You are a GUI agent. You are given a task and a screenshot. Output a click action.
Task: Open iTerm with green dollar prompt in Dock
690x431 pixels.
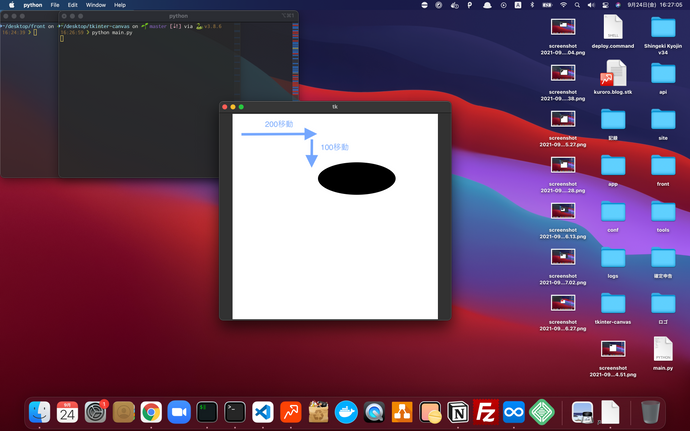[207, 413]
